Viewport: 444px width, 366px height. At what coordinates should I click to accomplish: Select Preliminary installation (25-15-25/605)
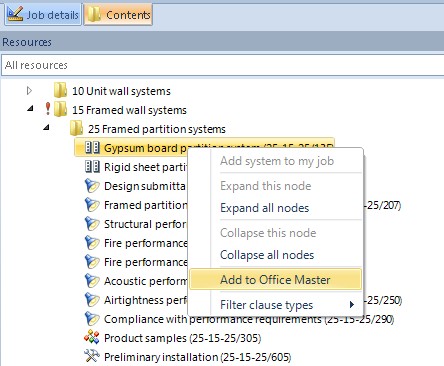coord(197,357)
